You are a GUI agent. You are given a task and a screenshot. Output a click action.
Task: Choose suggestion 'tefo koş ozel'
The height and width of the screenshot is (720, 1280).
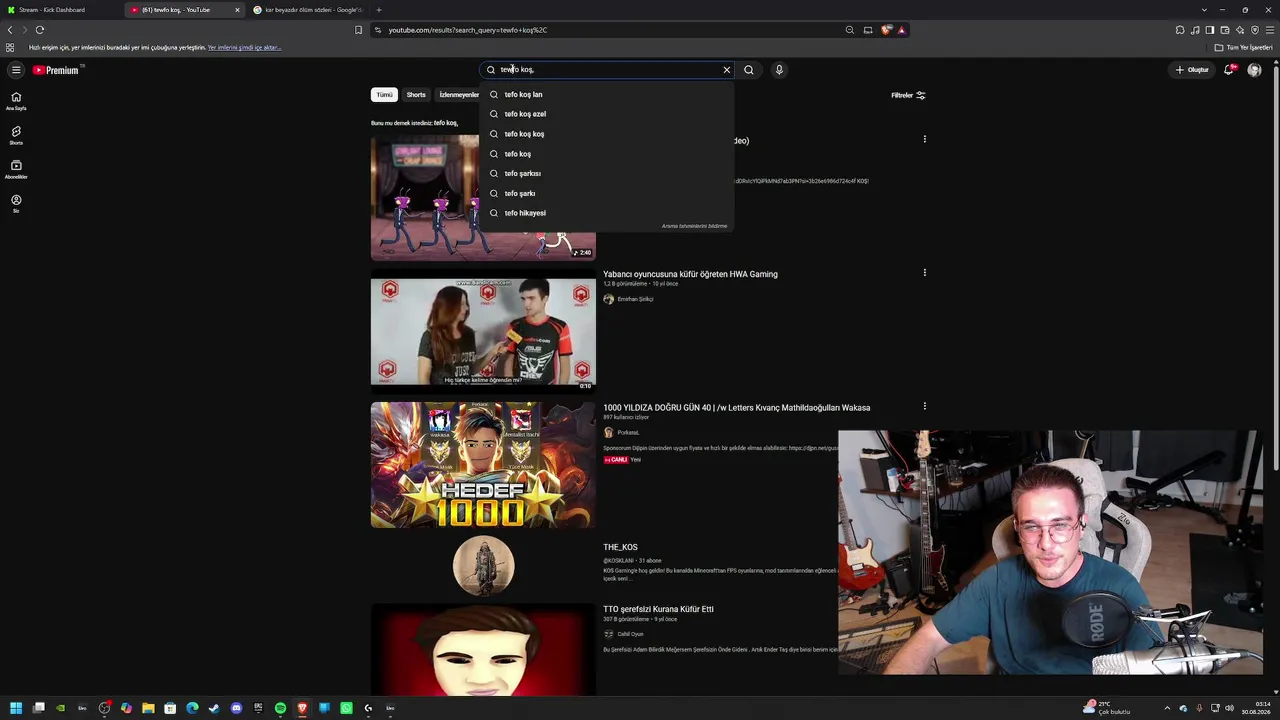[606, 114]
